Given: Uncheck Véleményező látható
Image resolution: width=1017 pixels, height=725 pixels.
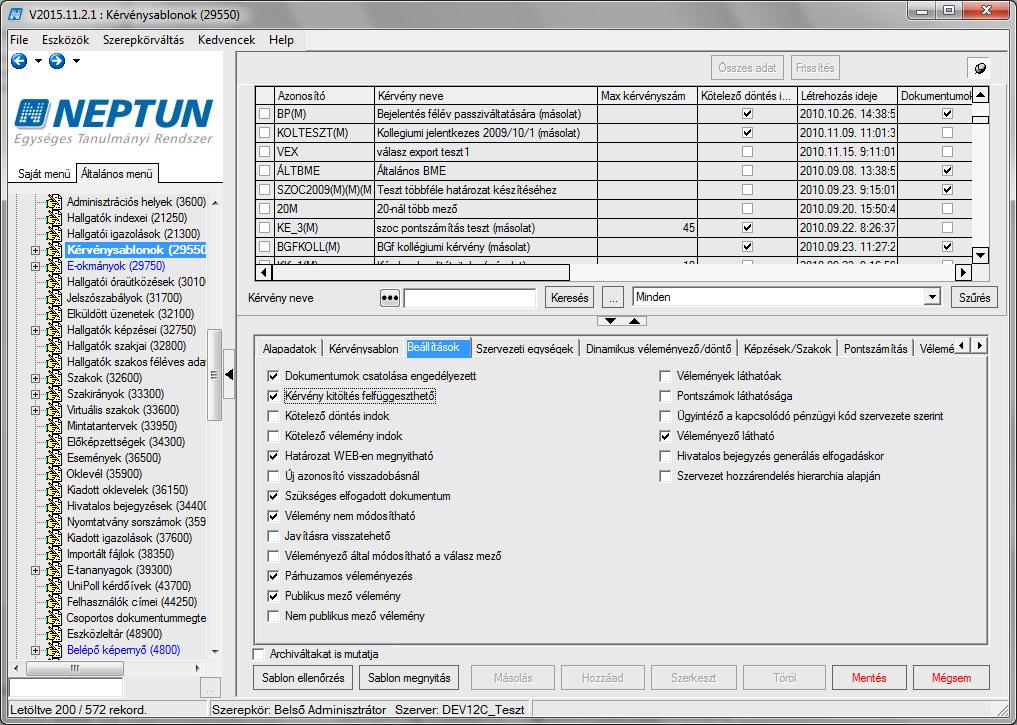Looking at the screenshot, I should click(665, 436).
